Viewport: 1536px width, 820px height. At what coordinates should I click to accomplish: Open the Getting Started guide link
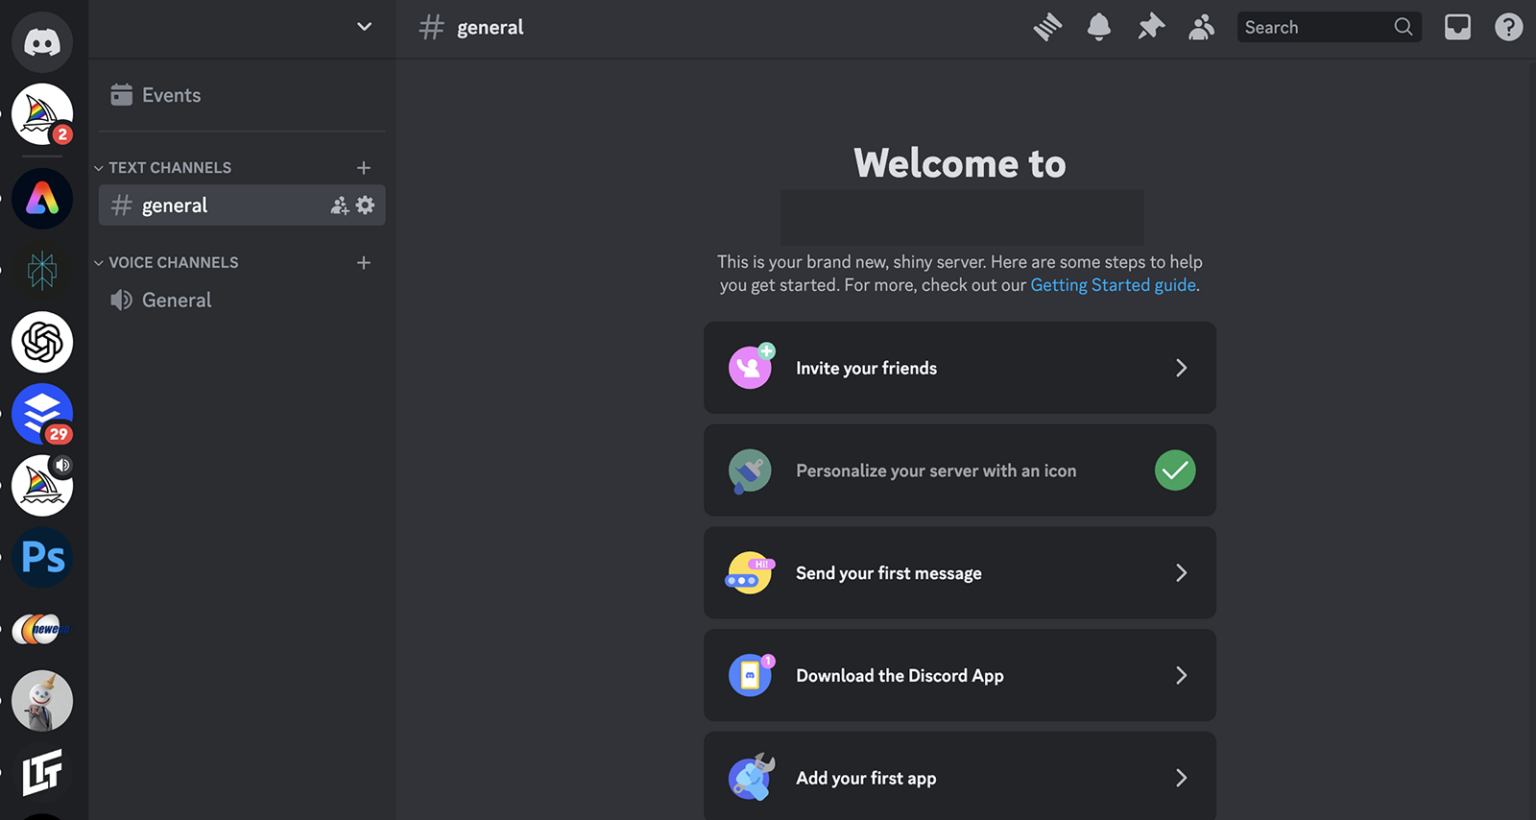tap(1112, 285)
